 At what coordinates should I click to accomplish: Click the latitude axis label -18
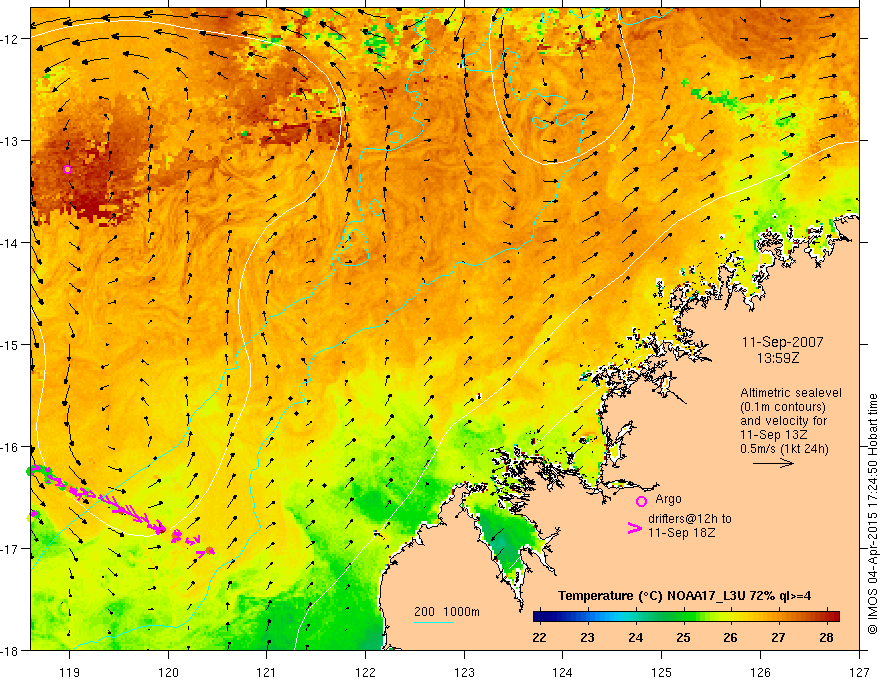[11, 650]
